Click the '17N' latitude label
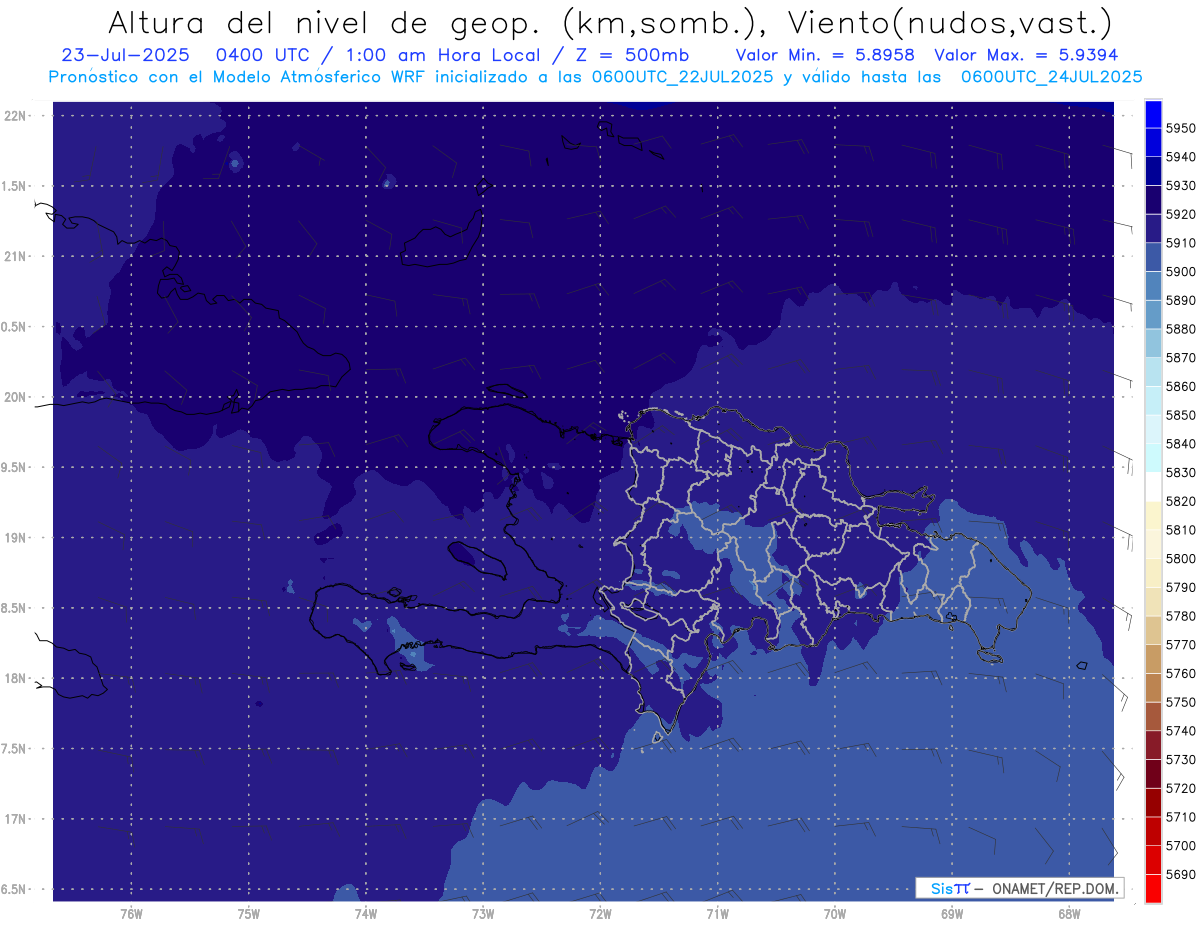 (x=15, y=820)
